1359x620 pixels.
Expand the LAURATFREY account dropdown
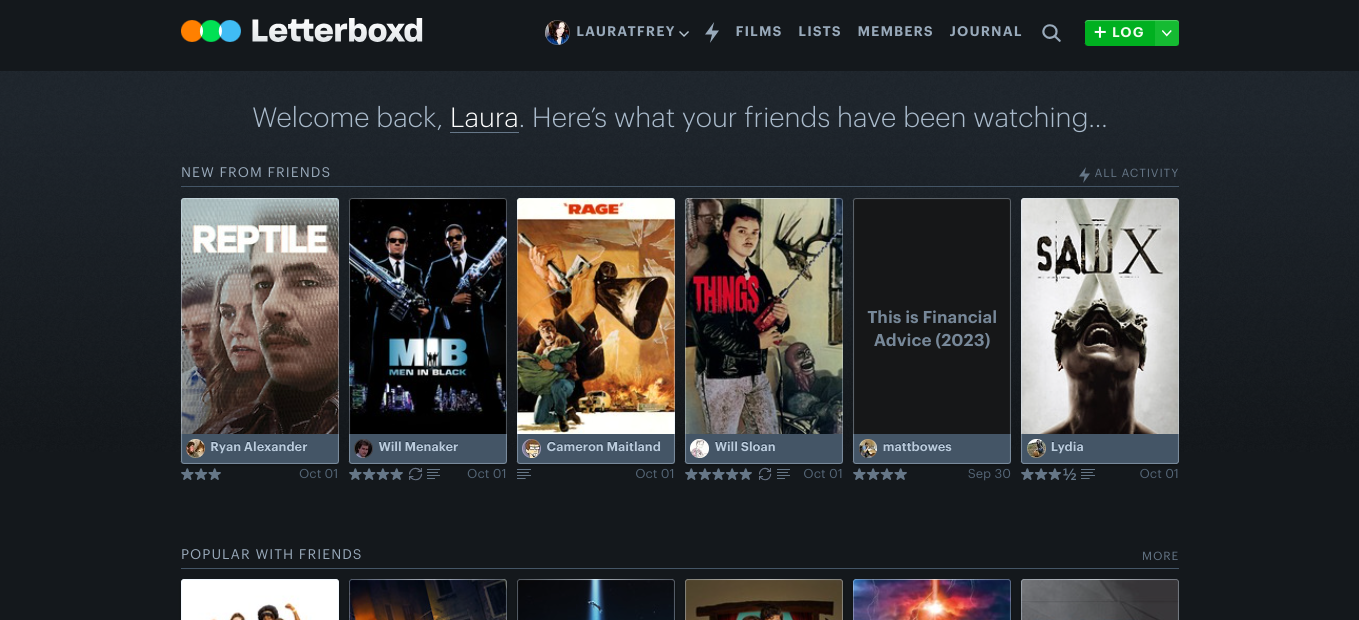pyautogui.click(x=684, y=33)
